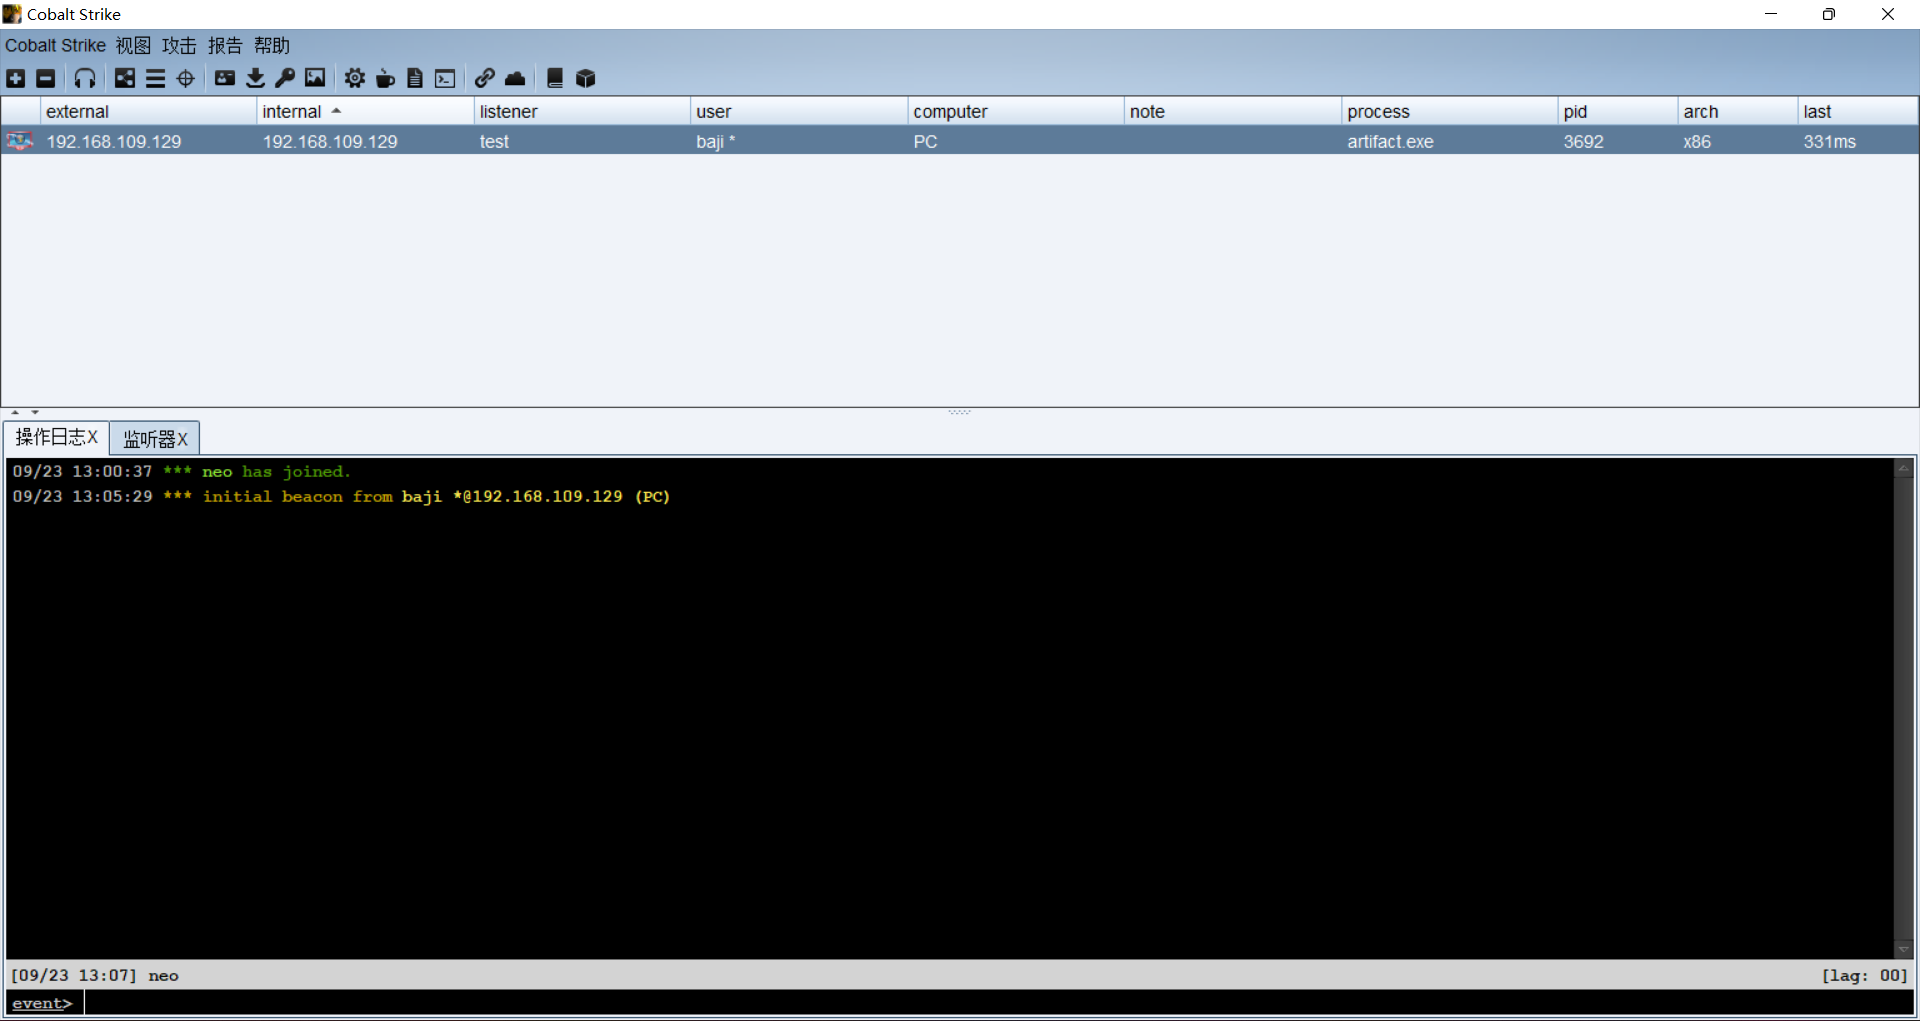Sort by the pid column header

point(1618,111)
